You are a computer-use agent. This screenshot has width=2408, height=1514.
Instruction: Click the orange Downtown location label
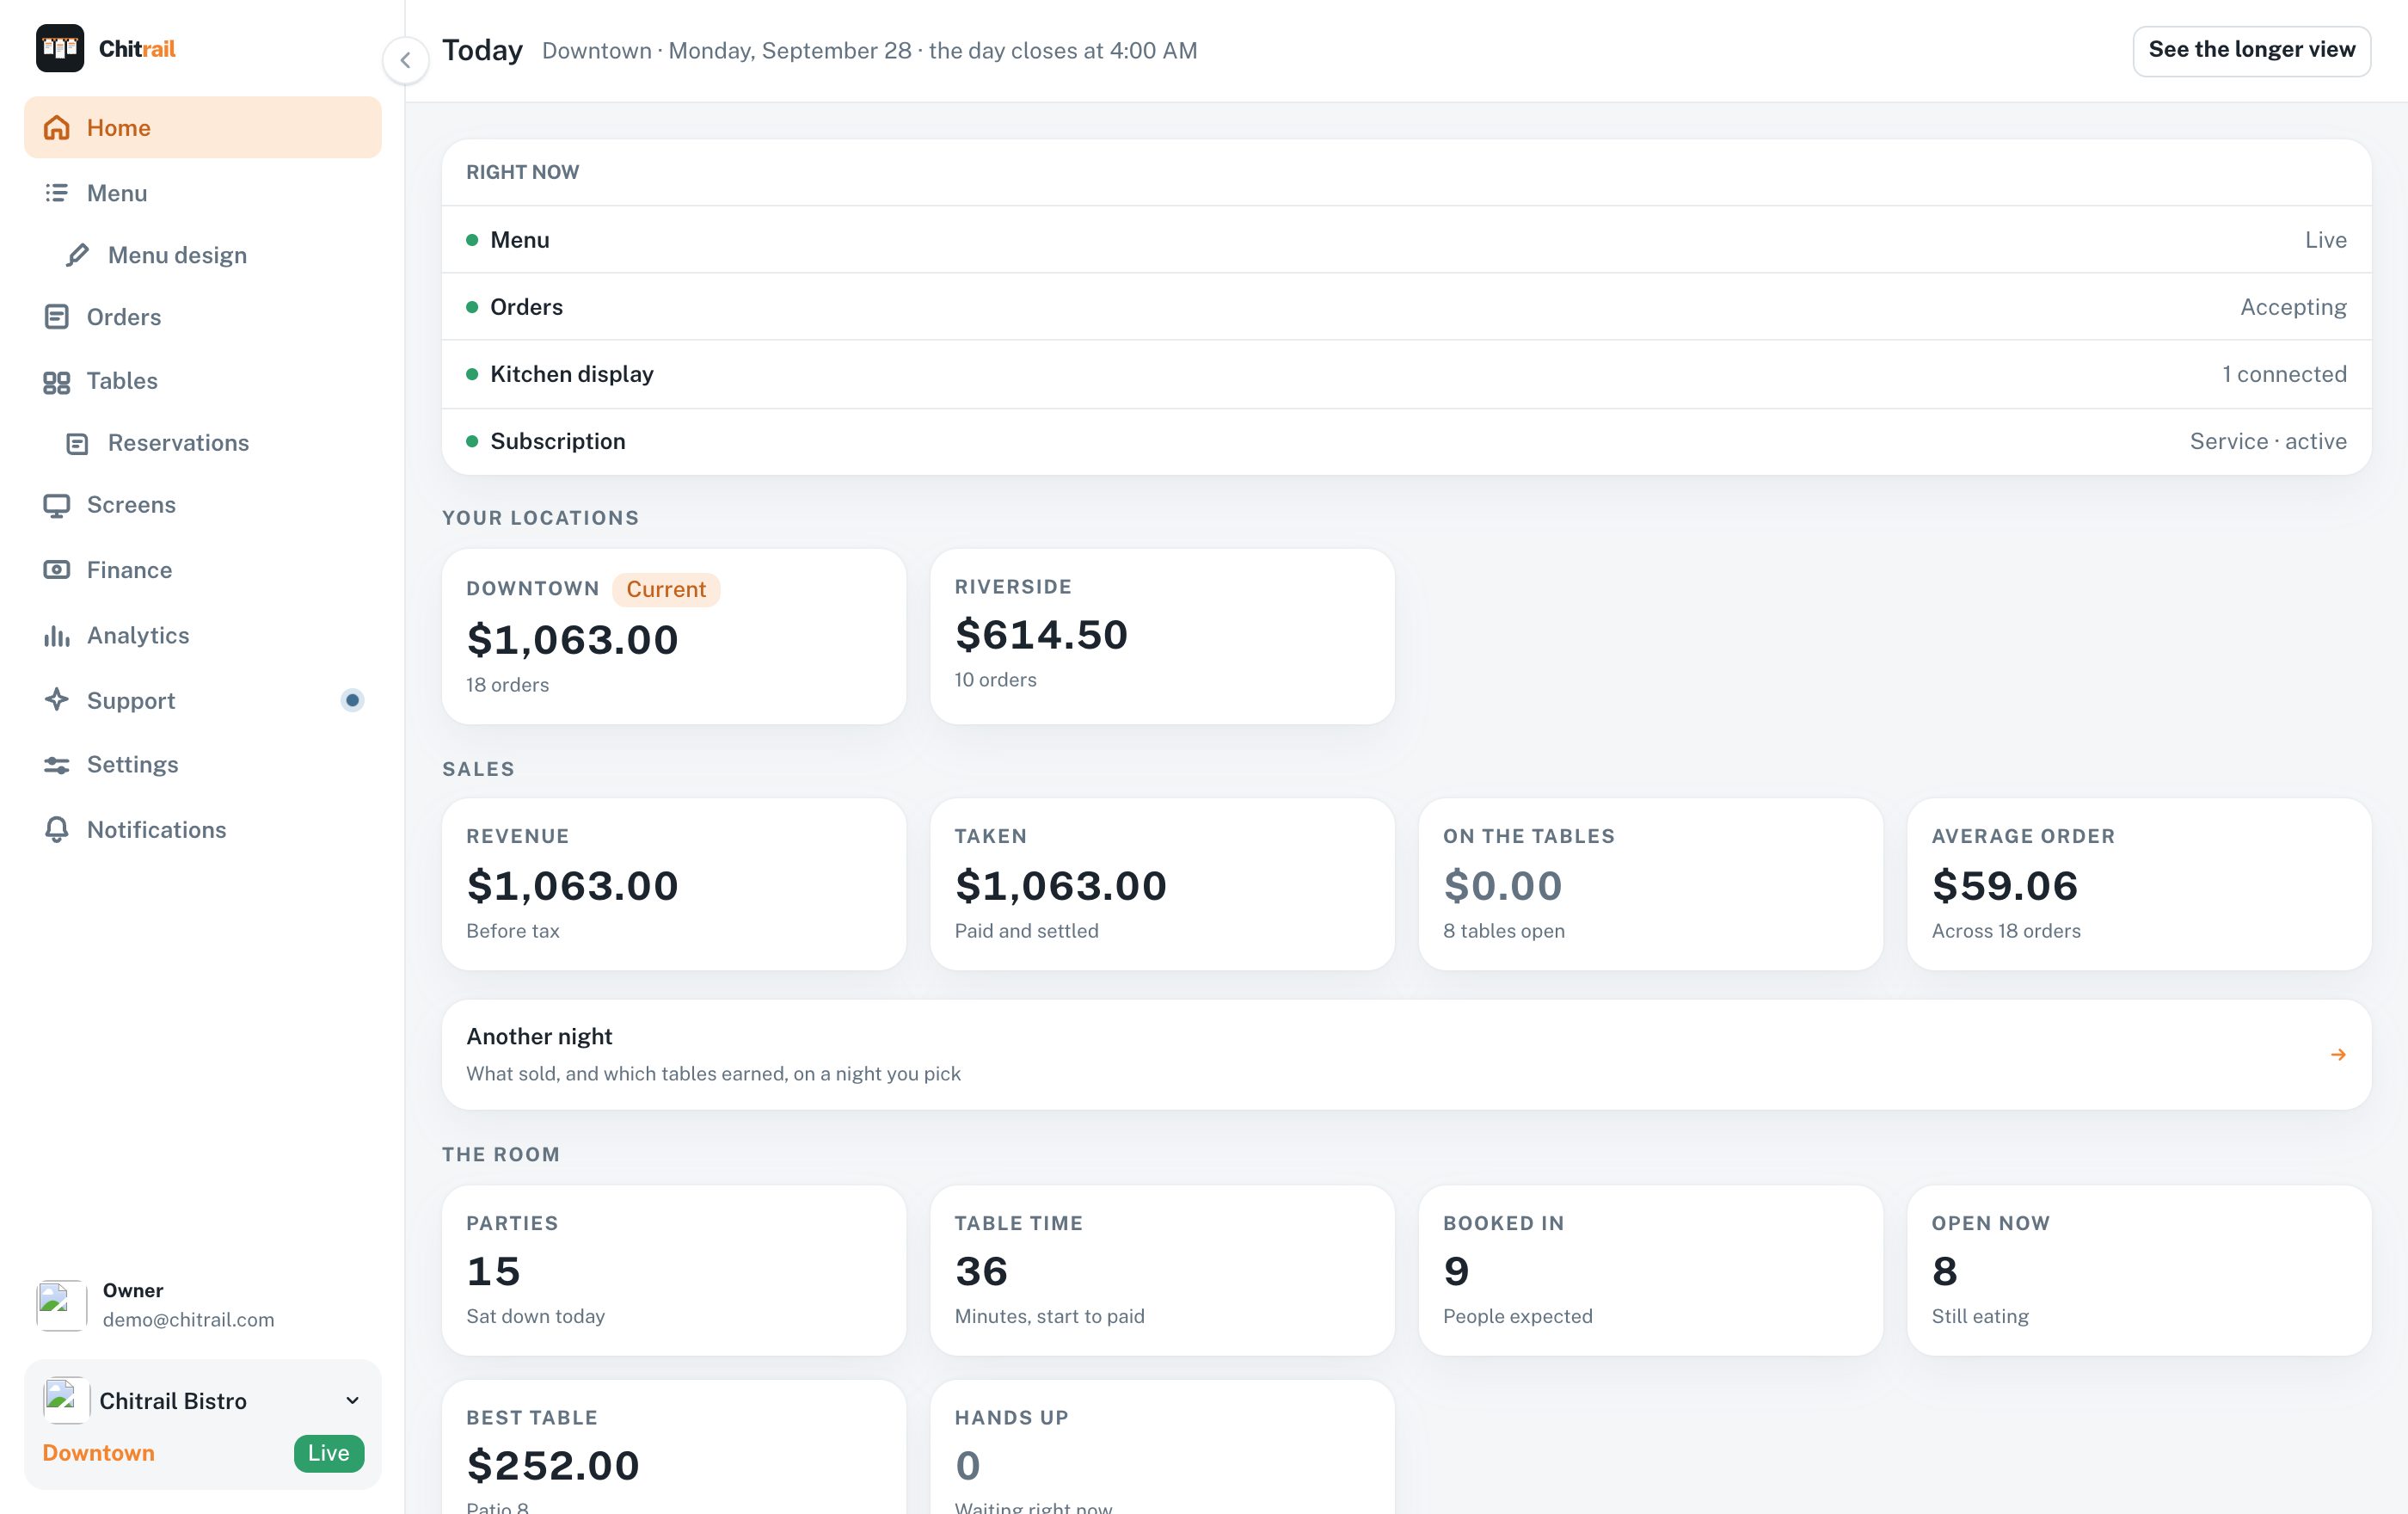click(98, 1452)
